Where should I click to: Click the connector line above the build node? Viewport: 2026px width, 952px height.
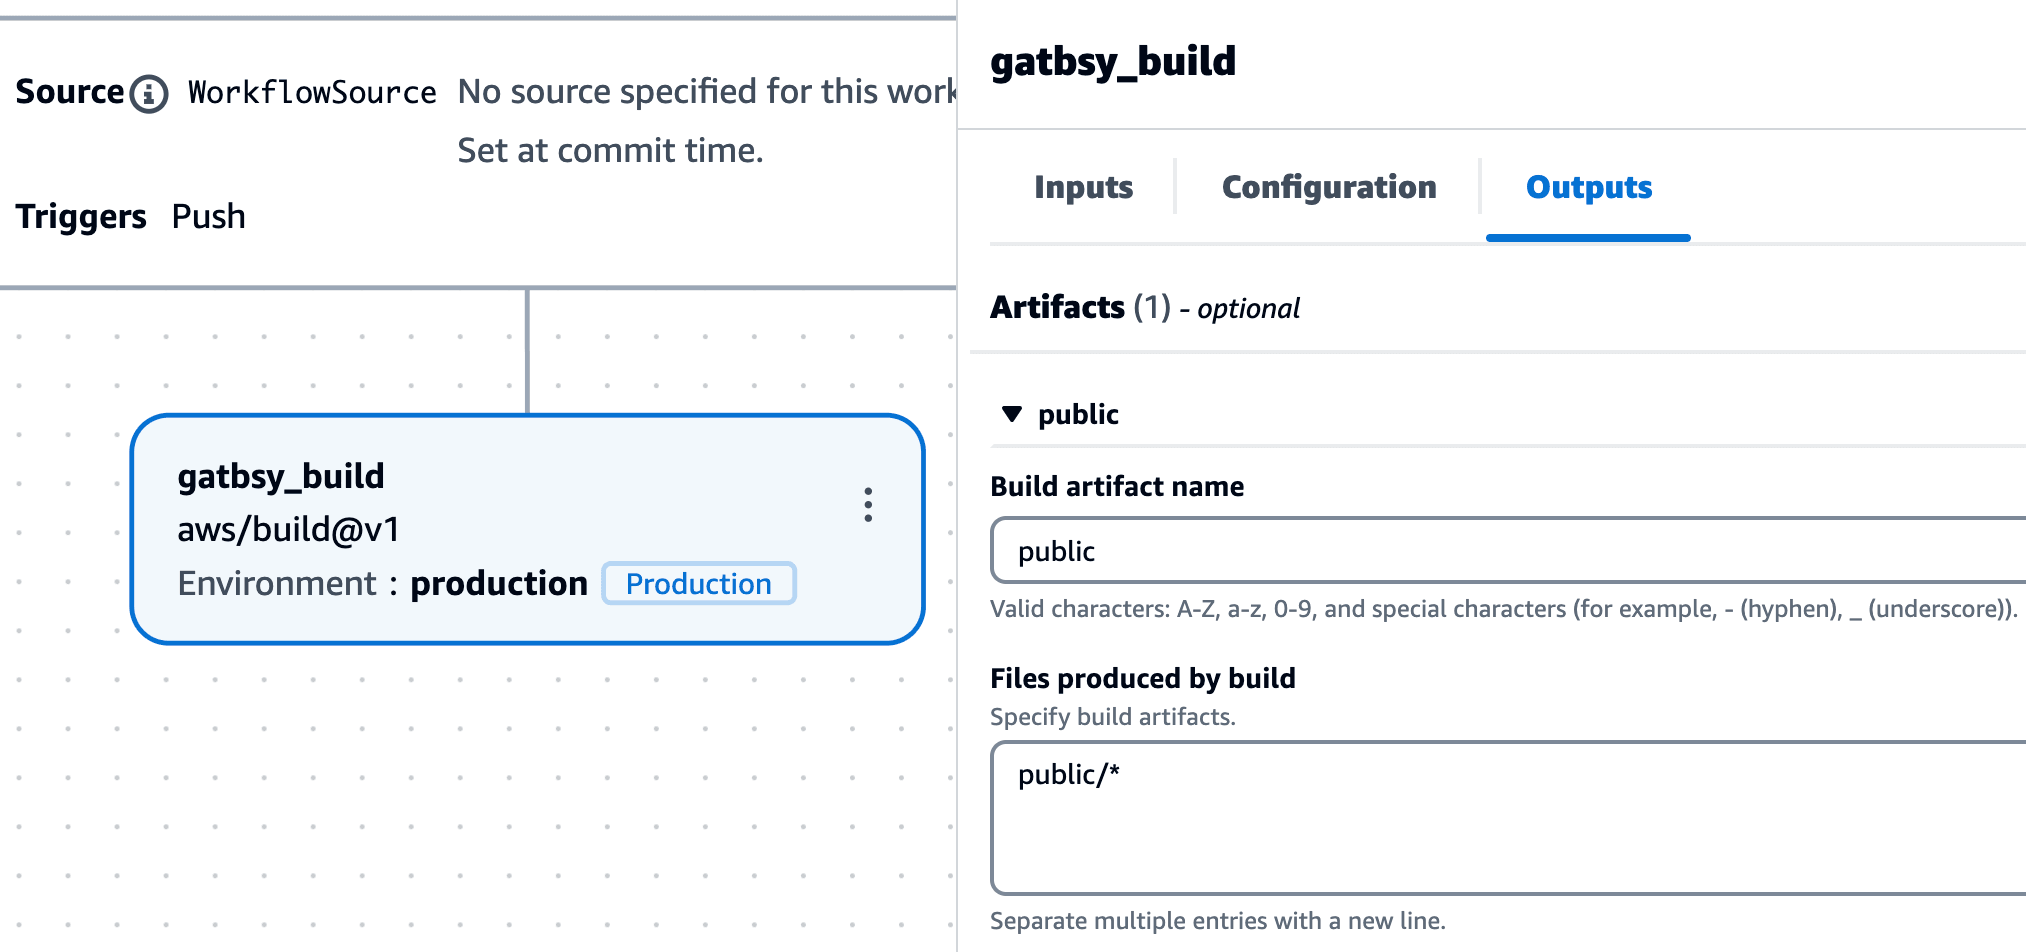tap(527, 350)
